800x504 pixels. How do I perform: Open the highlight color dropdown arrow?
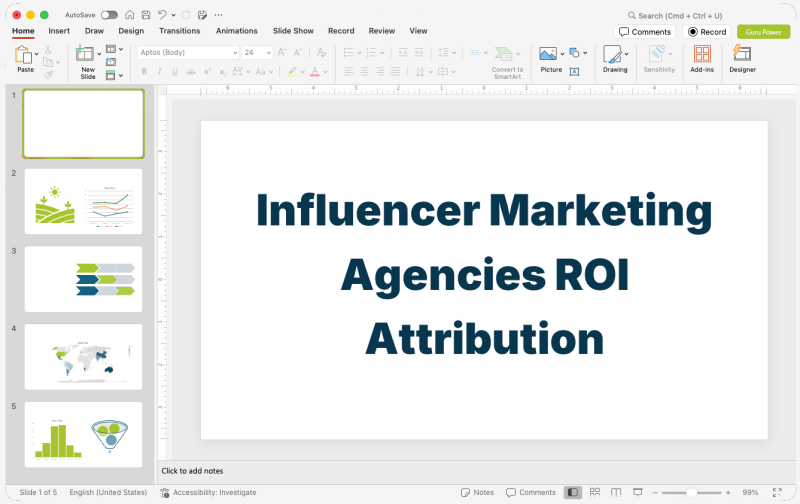pos(303,72)
